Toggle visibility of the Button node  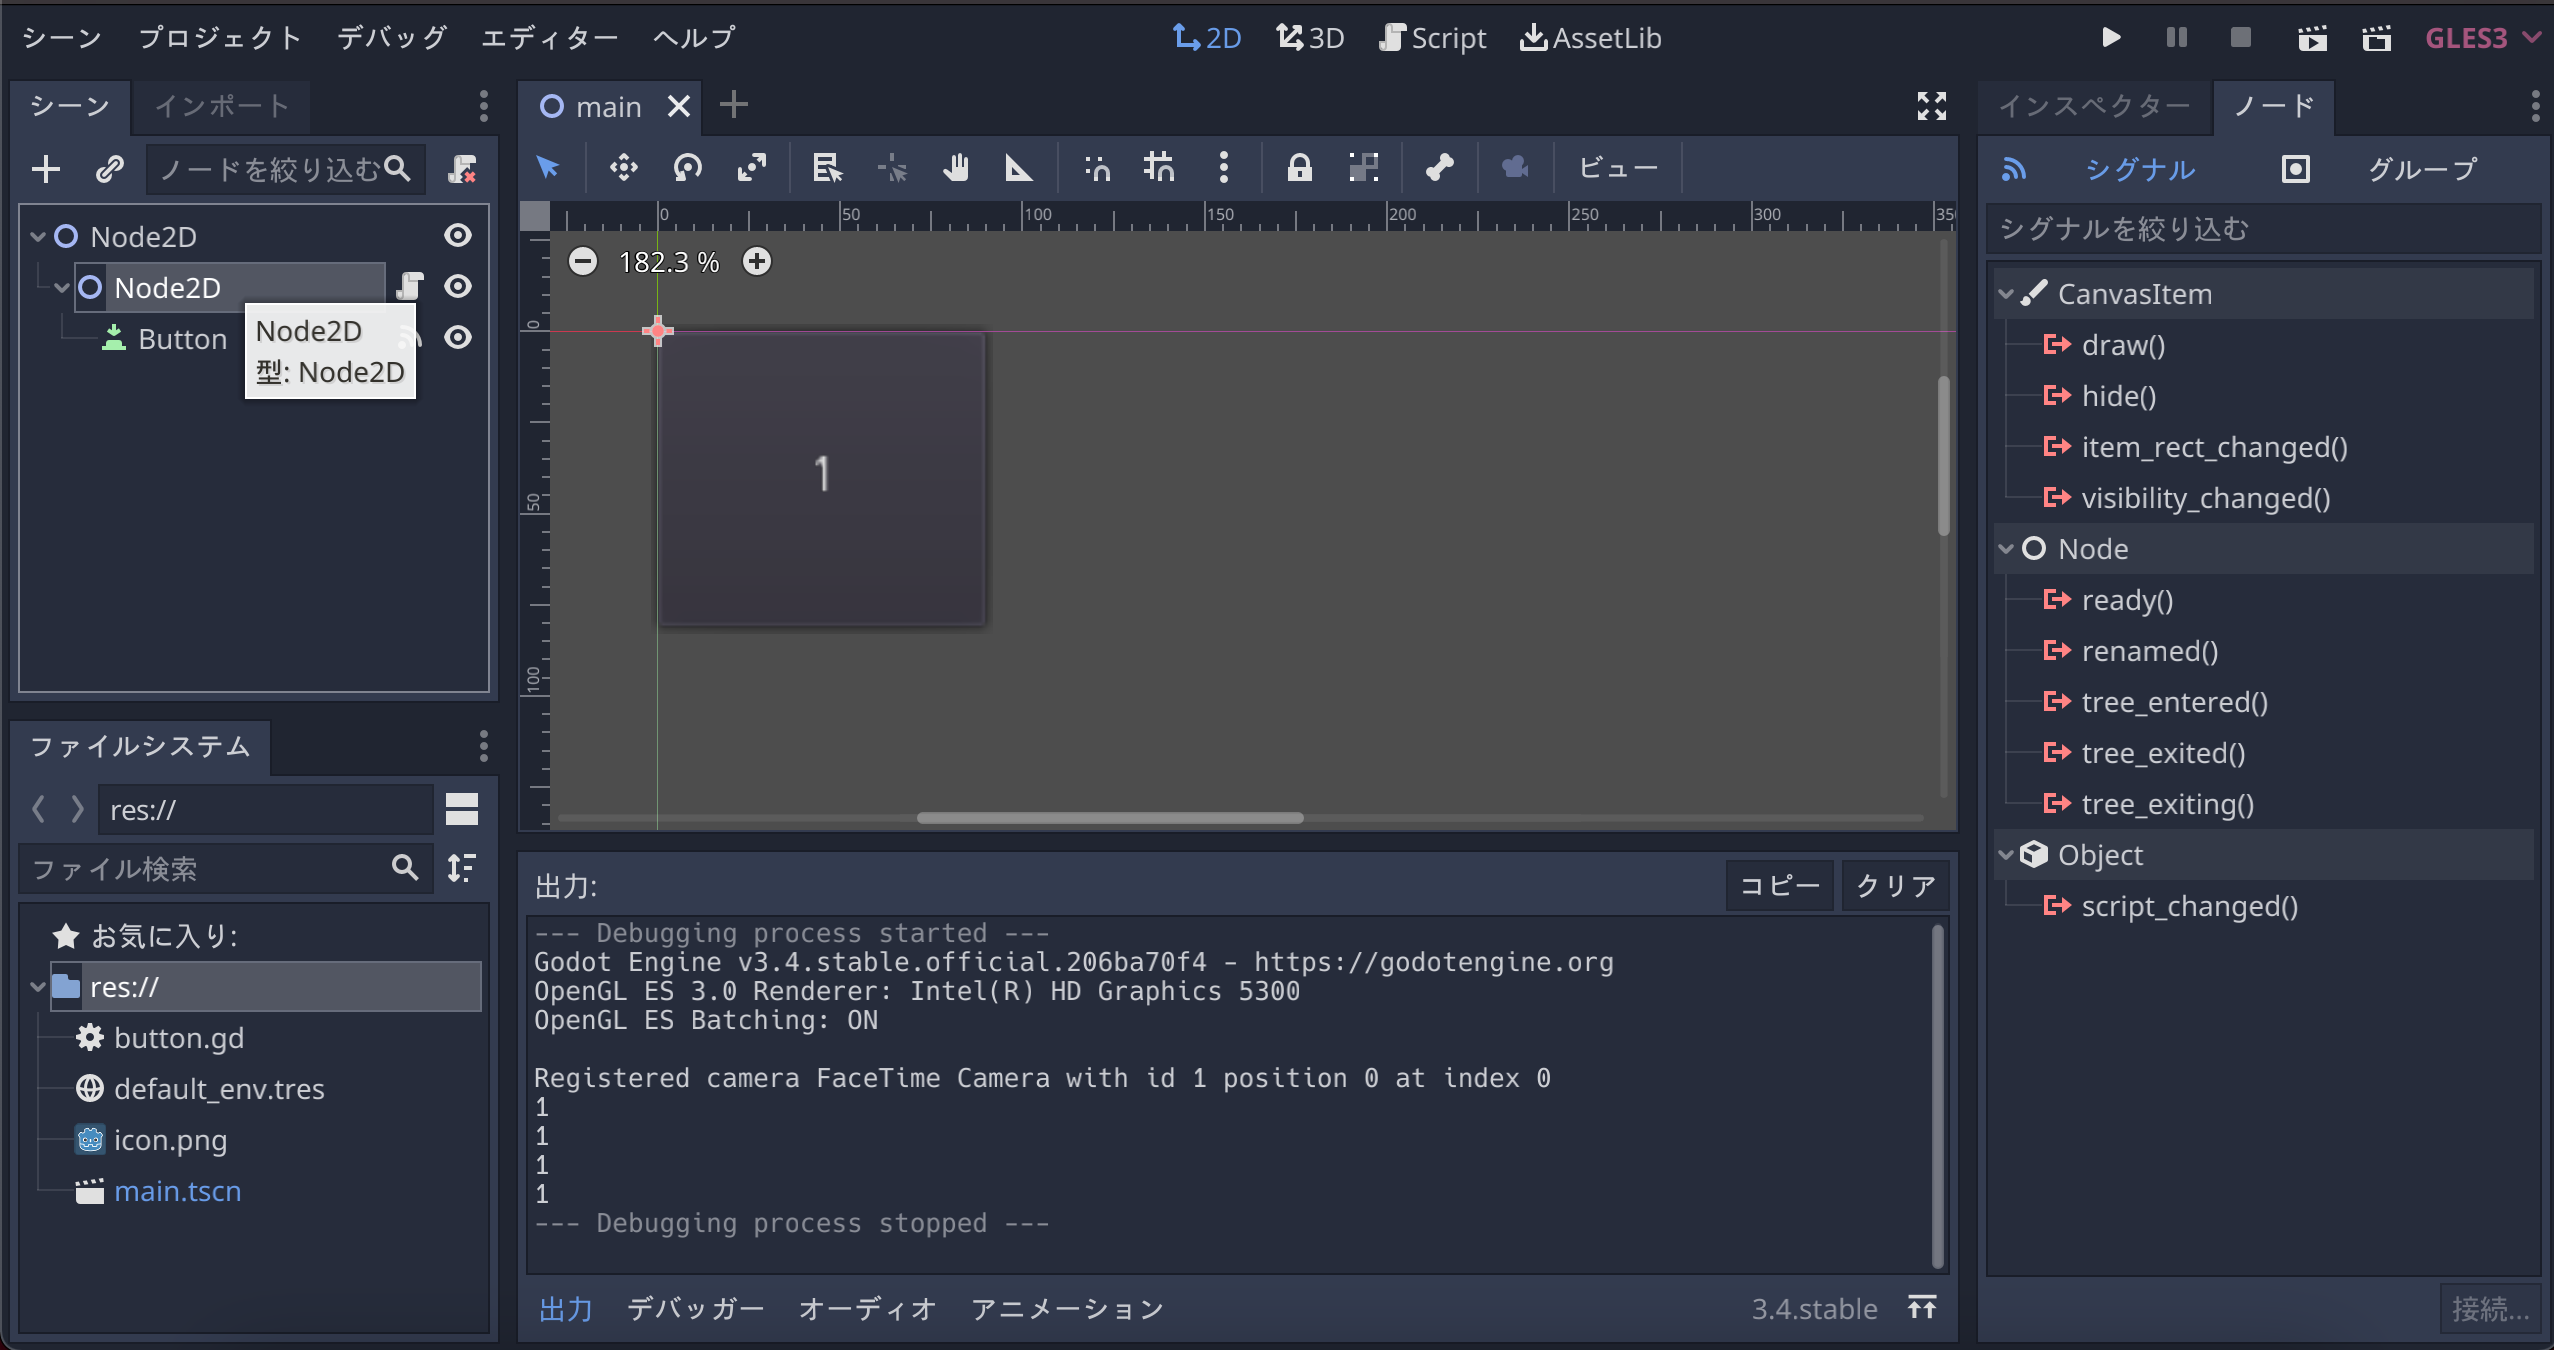tap(458, 338)
